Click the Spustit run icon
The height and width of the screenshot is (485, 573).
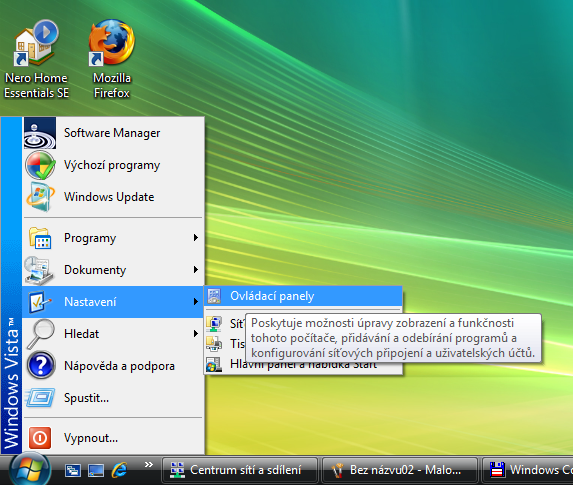coord(40,398)
